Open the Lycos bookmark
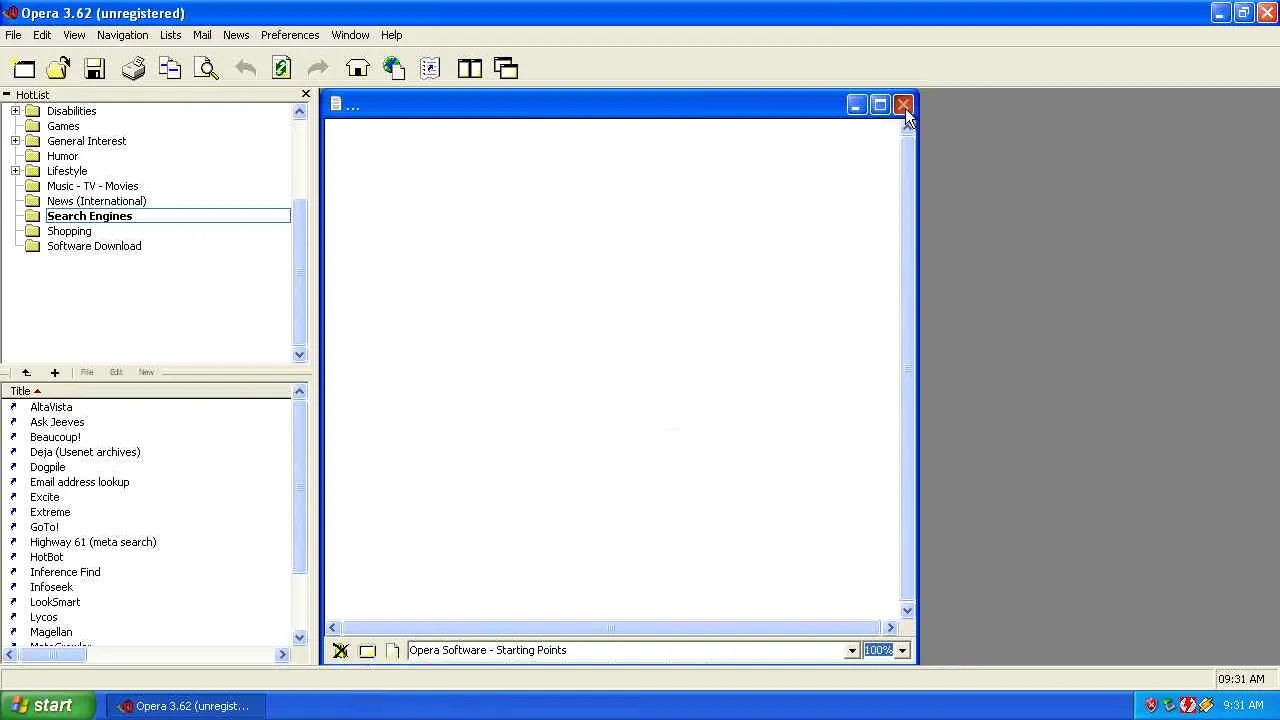This screenshot has width=1280, height=720. click(x=44, y=617)
